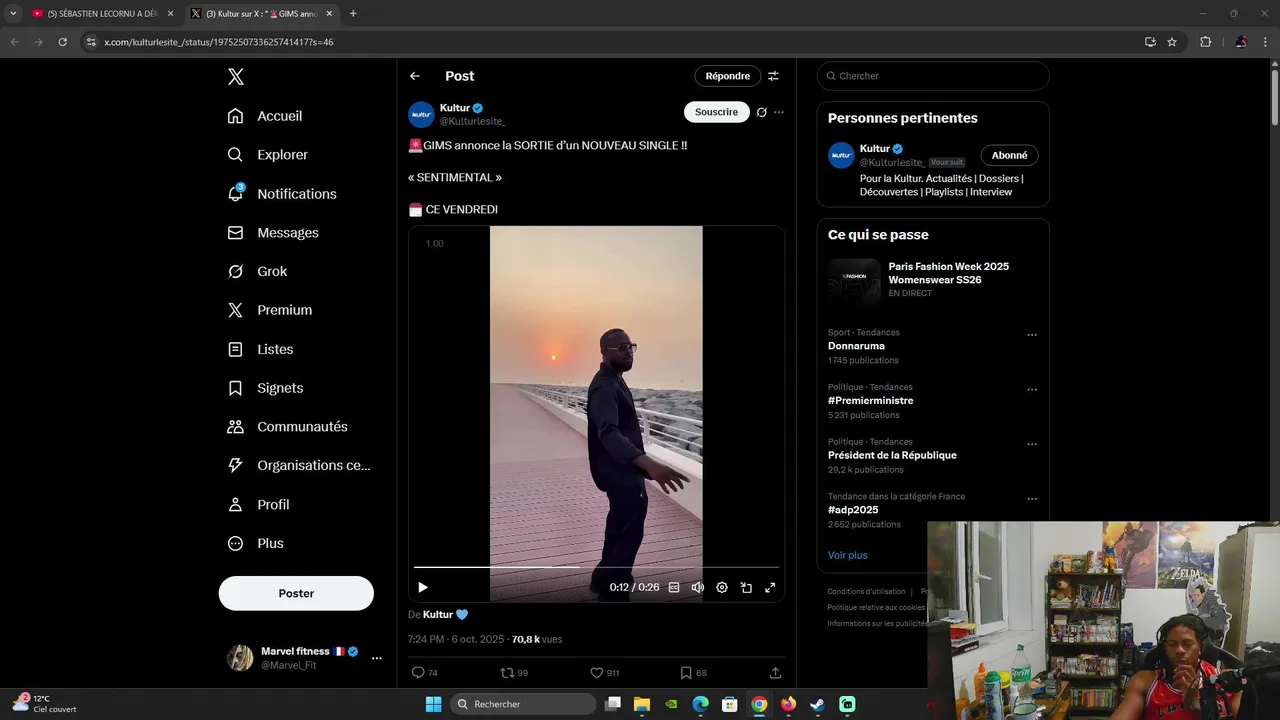1280x720 pixels.
Task: Enable picture-in-picture for video
Action: point(746,588)
